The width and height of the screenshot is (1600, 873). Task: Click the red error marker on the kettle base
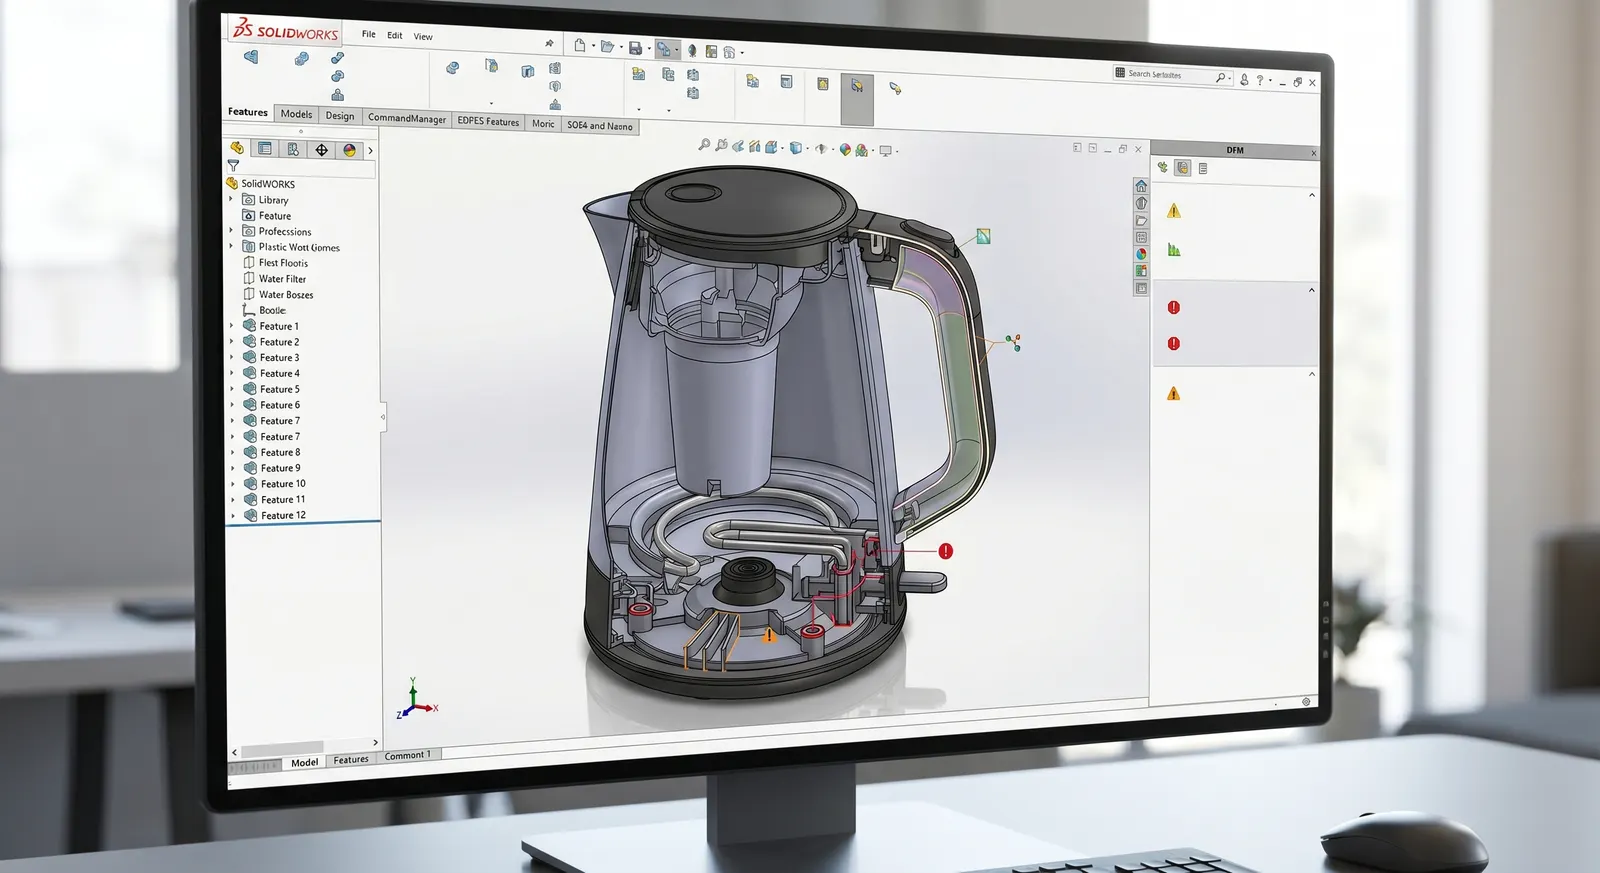click(946, 551)
